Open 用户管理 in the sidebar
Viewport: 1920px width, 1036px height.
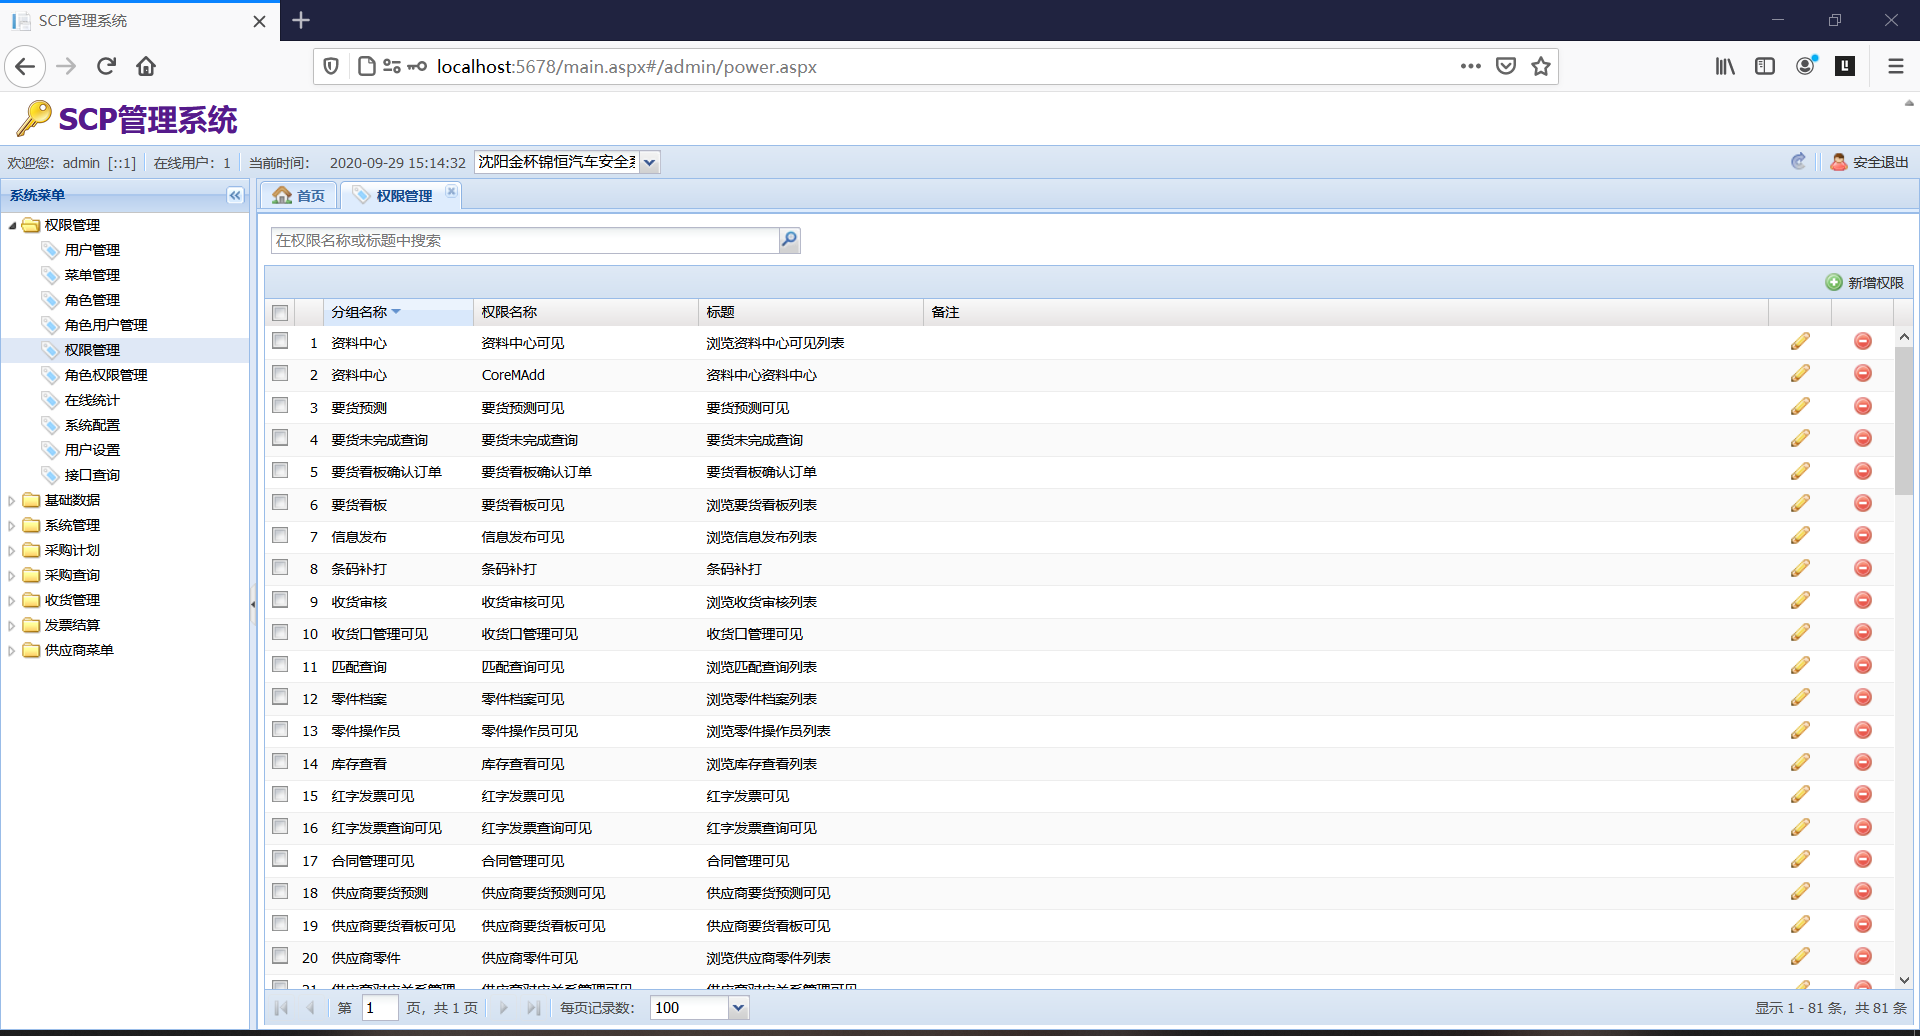[x=92, y=250]
